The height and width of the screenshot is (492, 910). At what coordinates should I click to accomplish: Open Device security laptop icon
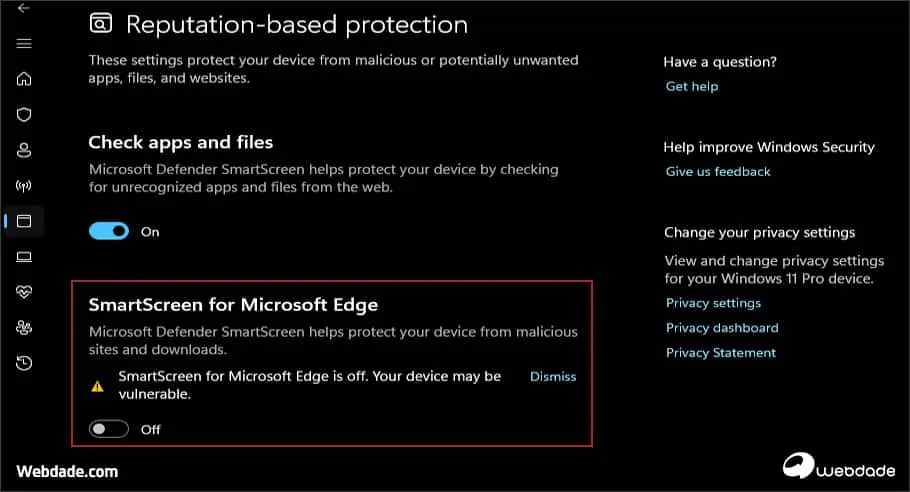(x=24, y=257)
